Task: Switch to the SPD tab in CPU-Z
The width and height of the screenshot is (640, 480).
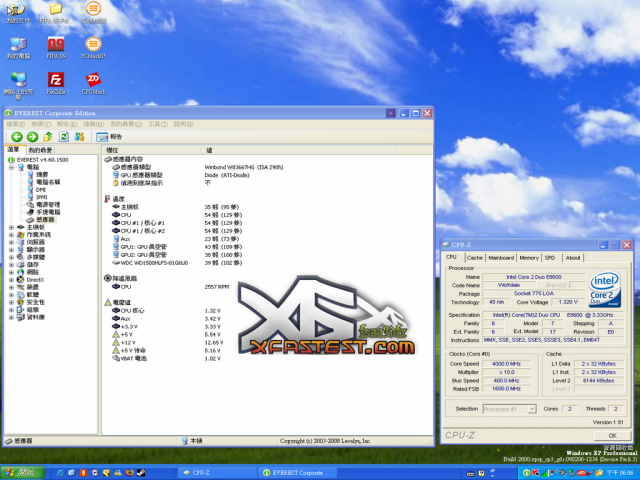Action: coord(550,258)
